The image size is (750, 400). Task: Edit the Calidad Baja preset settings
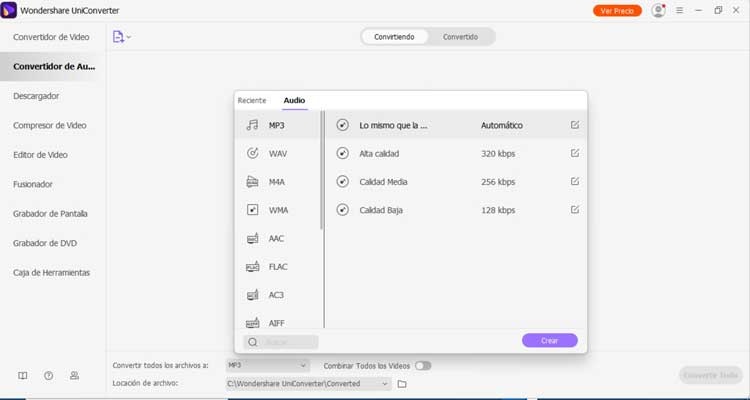575,210
